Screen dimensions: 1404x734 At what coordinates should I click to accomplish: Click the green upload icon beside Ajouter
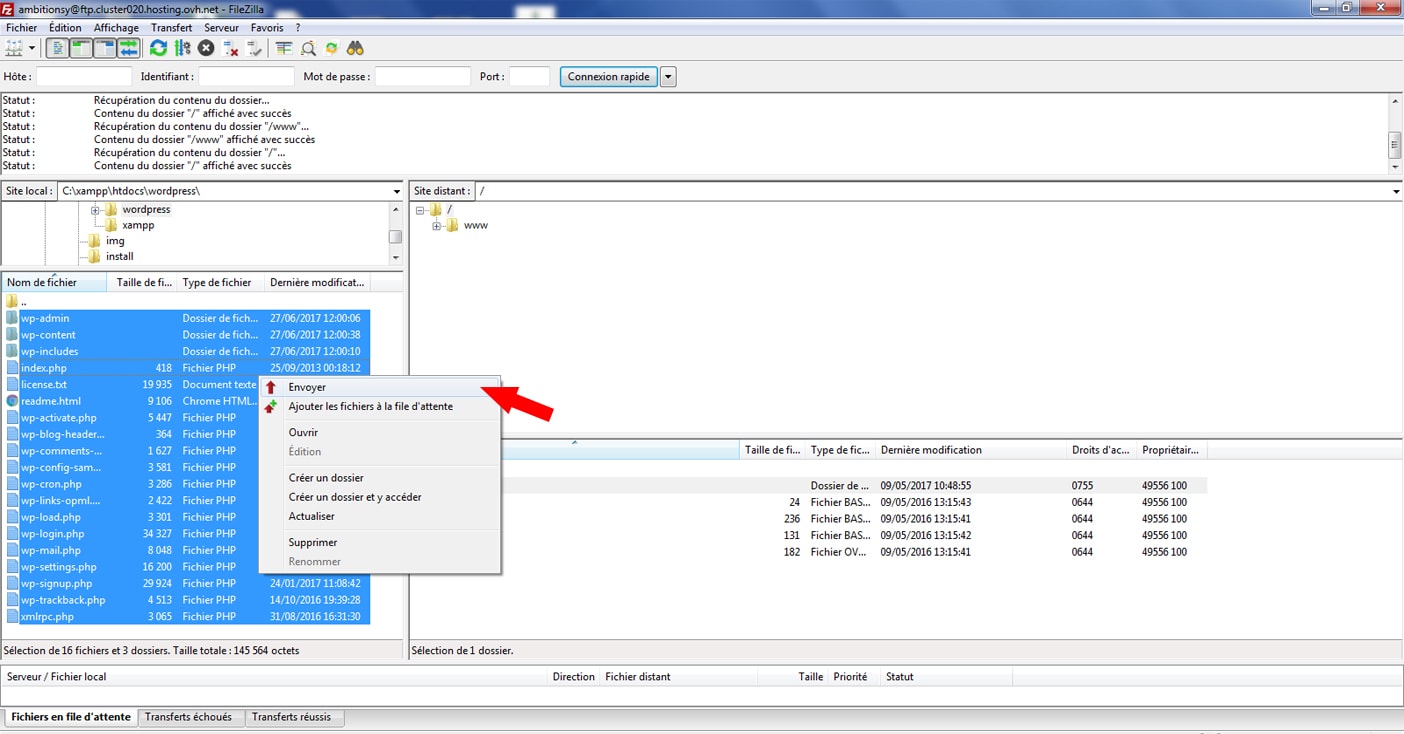(270, 406)
